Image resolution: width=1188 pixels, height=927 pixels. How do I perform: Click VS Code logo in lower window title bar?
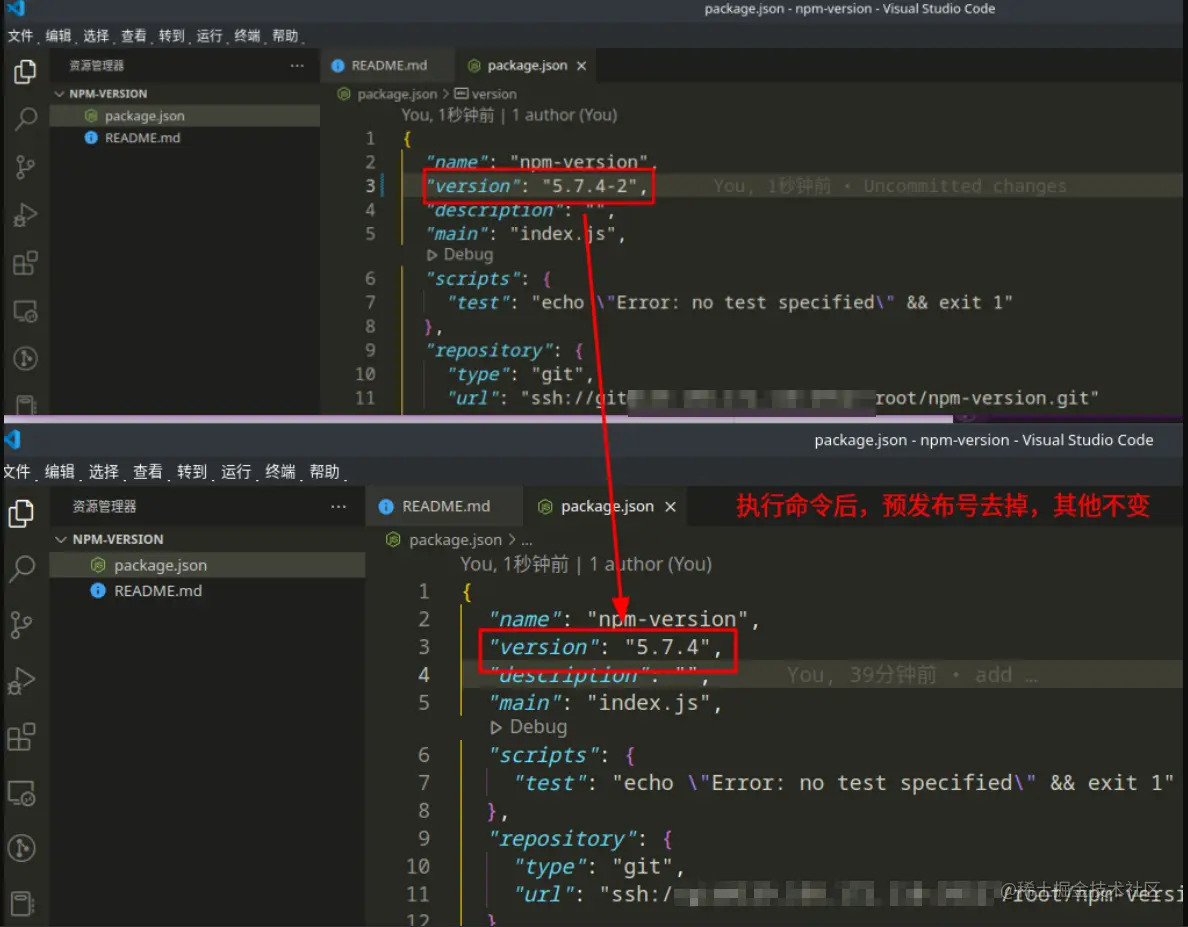click(x=13, y=440)
